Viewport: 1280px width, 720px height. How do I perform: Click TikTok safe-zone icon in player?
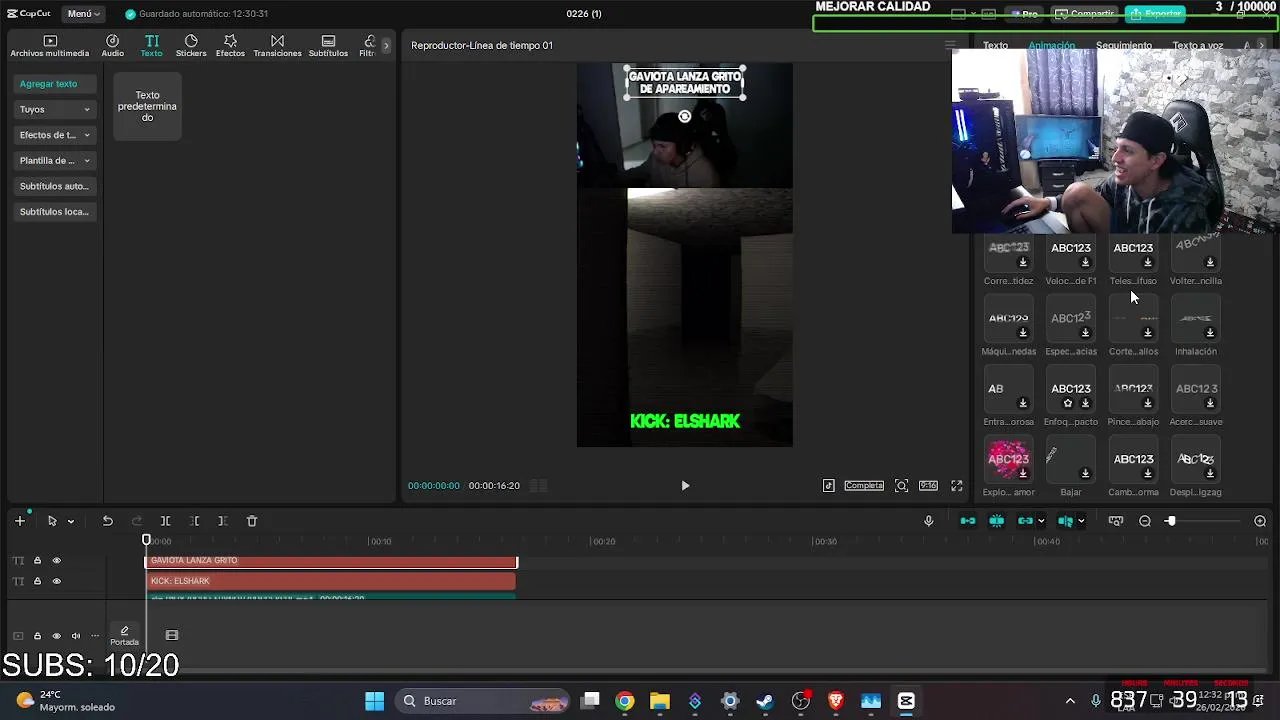coord(829,486)
